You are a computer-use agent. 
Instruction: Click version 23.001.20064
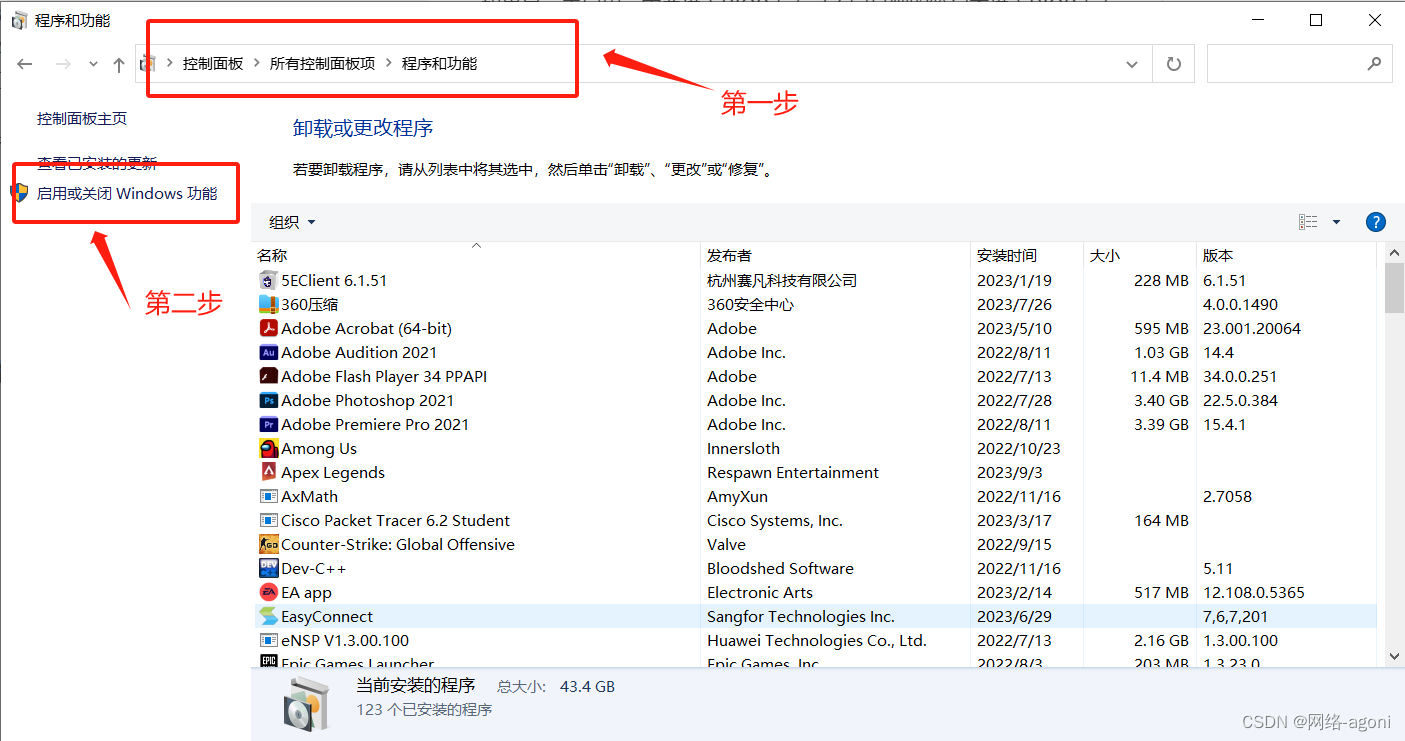1252,328
